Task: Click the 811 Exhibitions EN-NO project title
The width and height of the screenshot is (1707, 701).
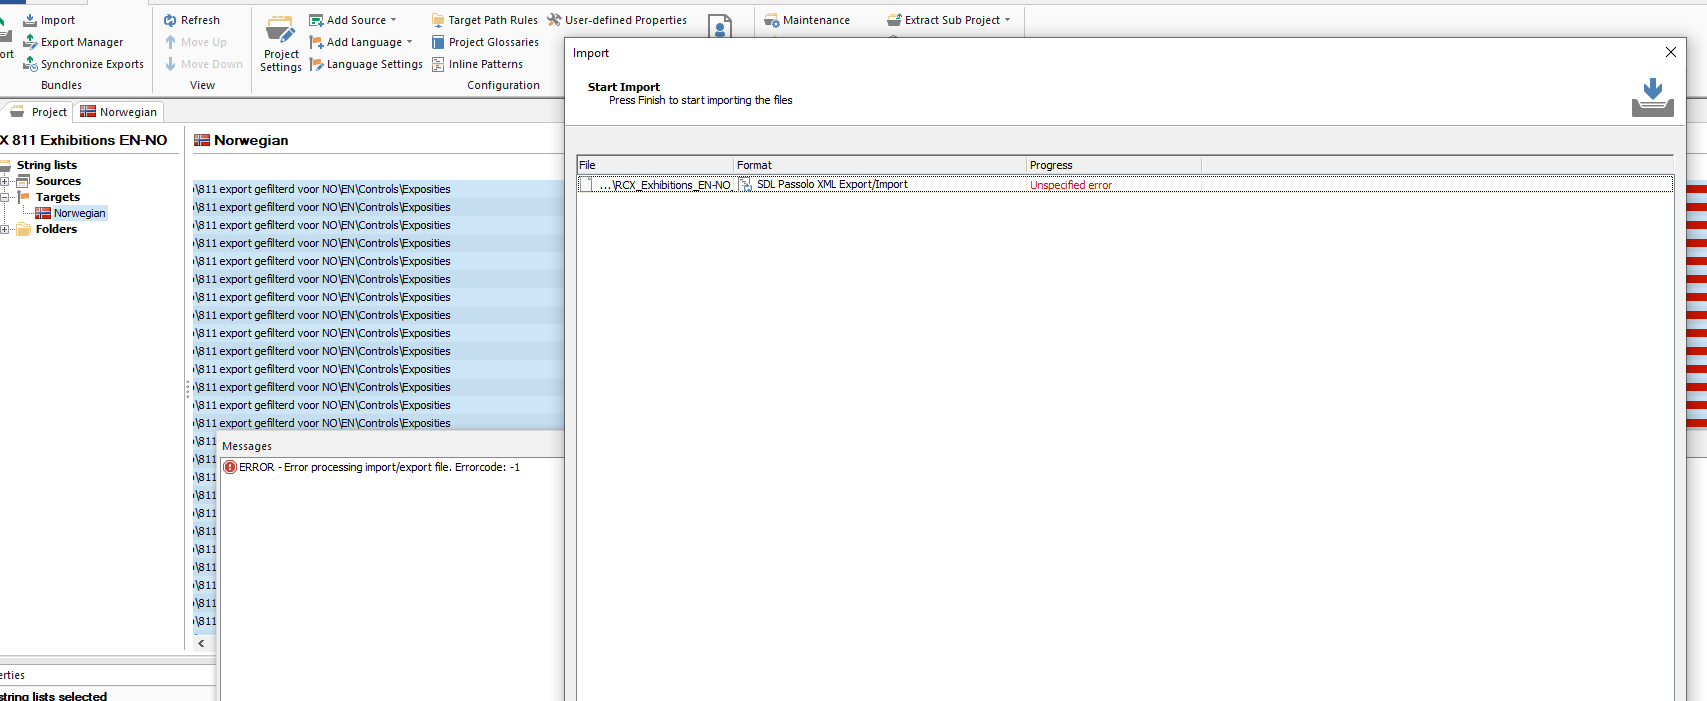Action: click(x=84, y=140)
